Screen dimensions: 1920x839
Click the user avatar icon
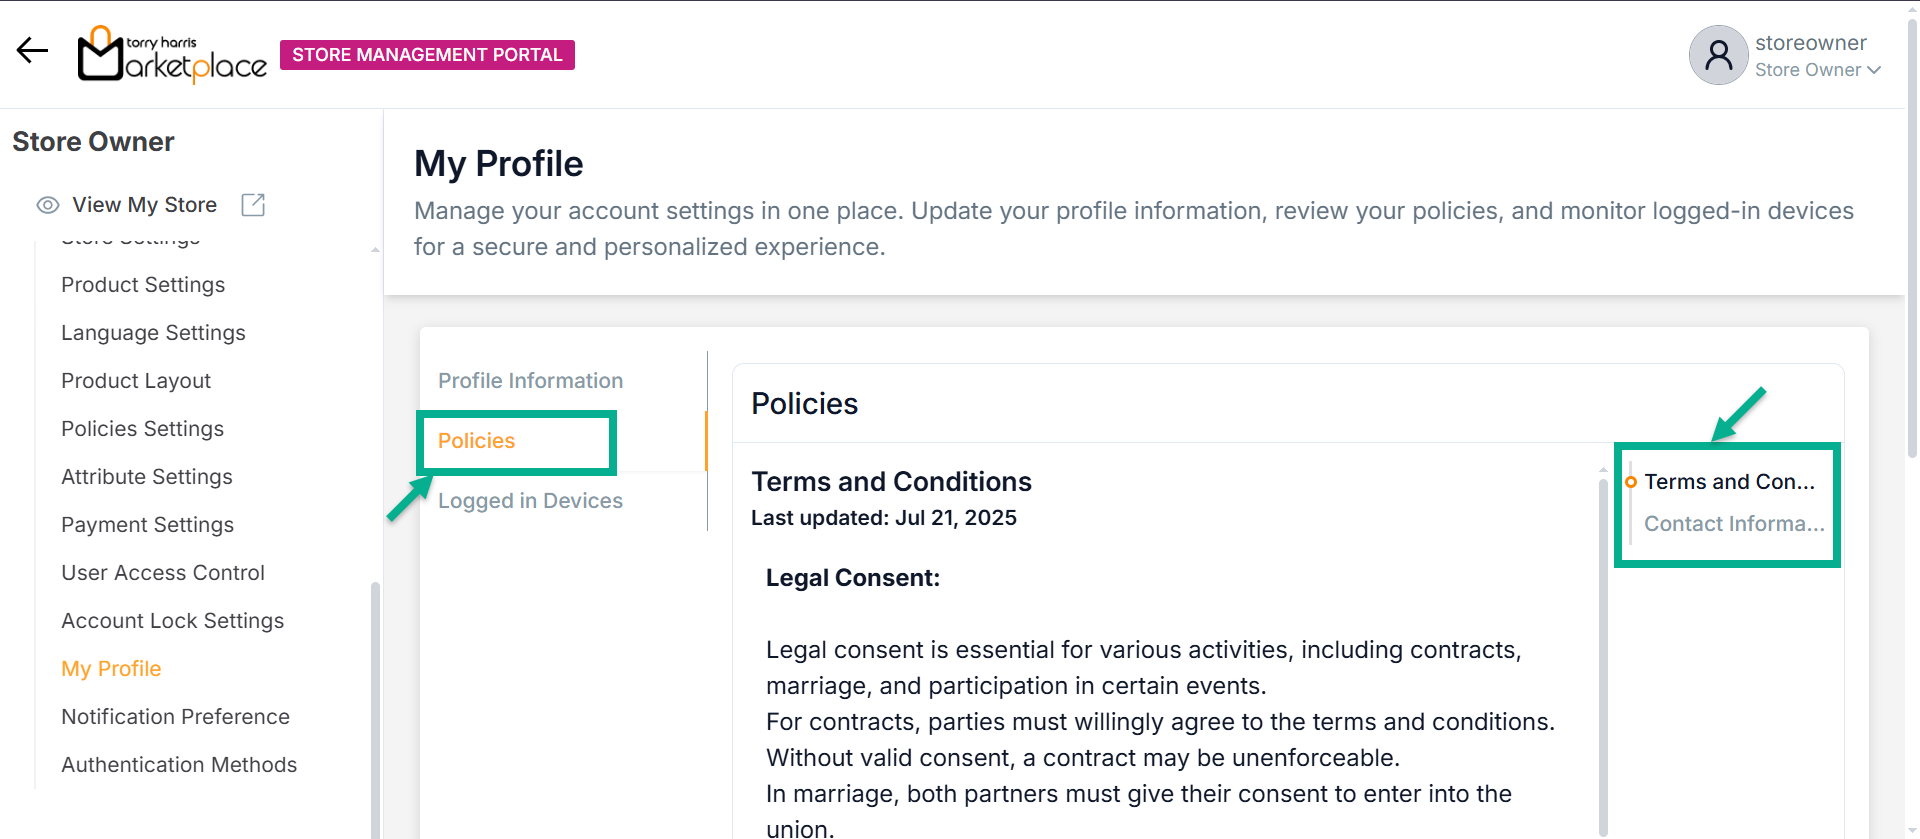tap(1718, 55)
